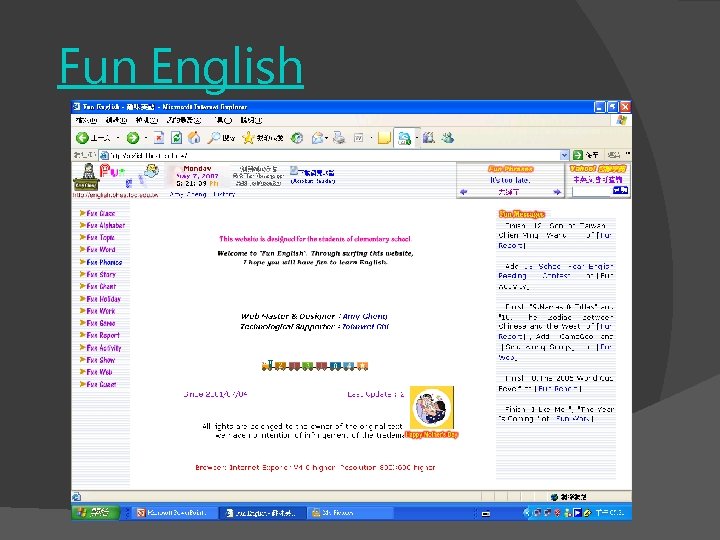Go back with the green Back arrow

(83, 138)
